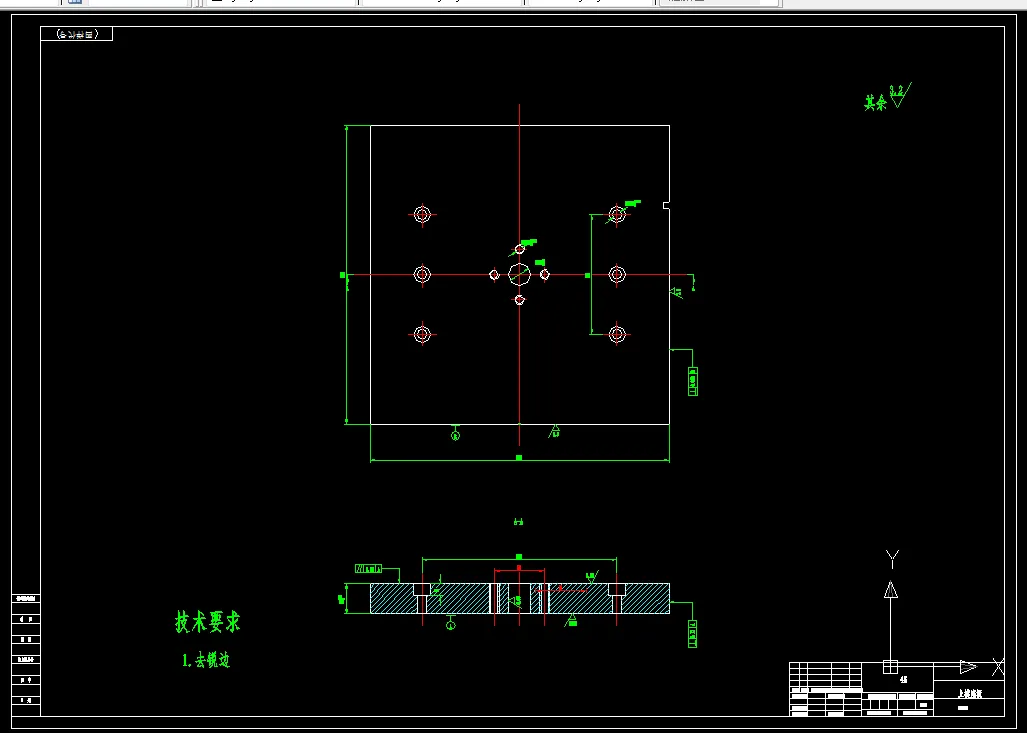
Task: Select the hatched area of the section view
Action: (x=519, y=598)
